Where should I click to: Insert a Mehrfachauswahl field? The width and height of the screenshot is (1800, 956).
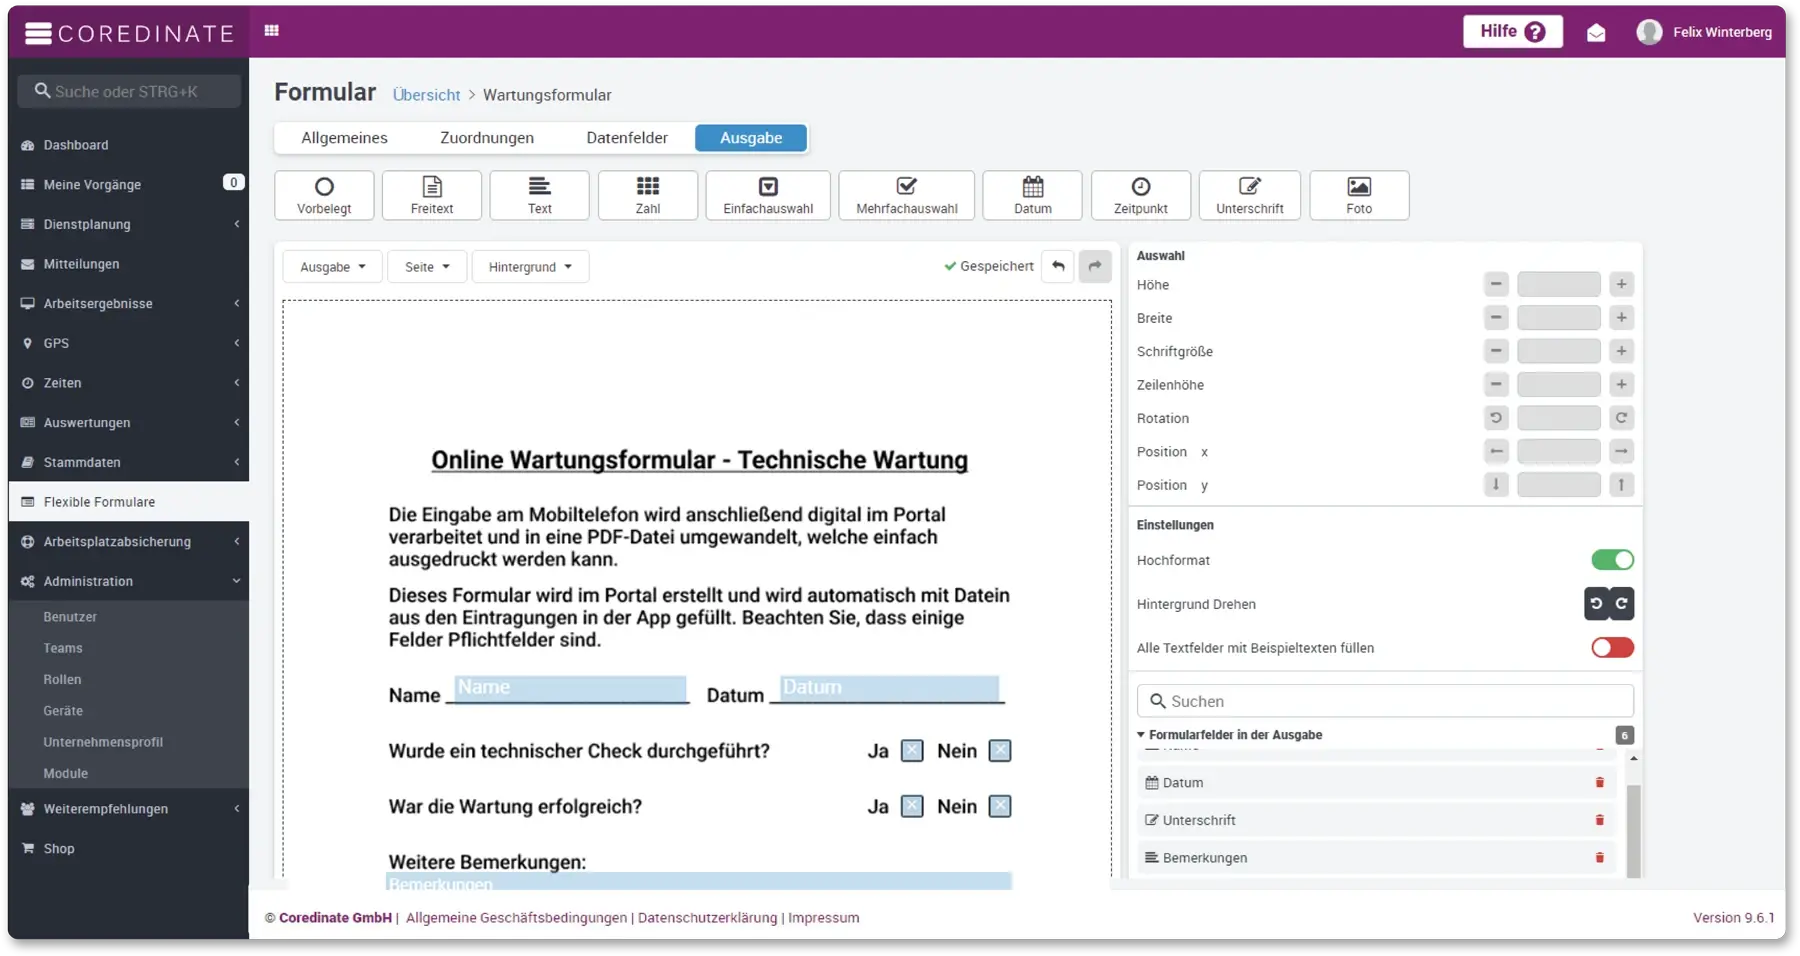[x=906, y=195]
